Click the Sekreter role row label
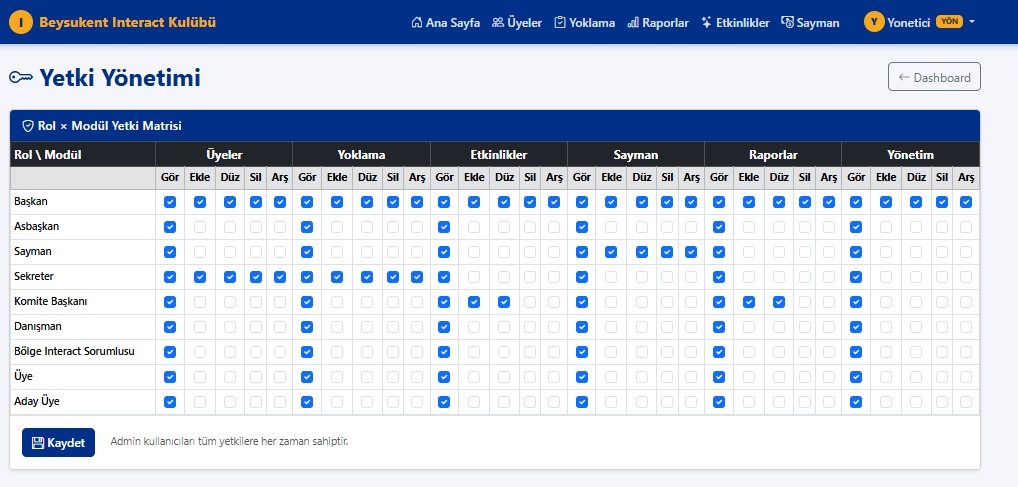 point(33,277)
